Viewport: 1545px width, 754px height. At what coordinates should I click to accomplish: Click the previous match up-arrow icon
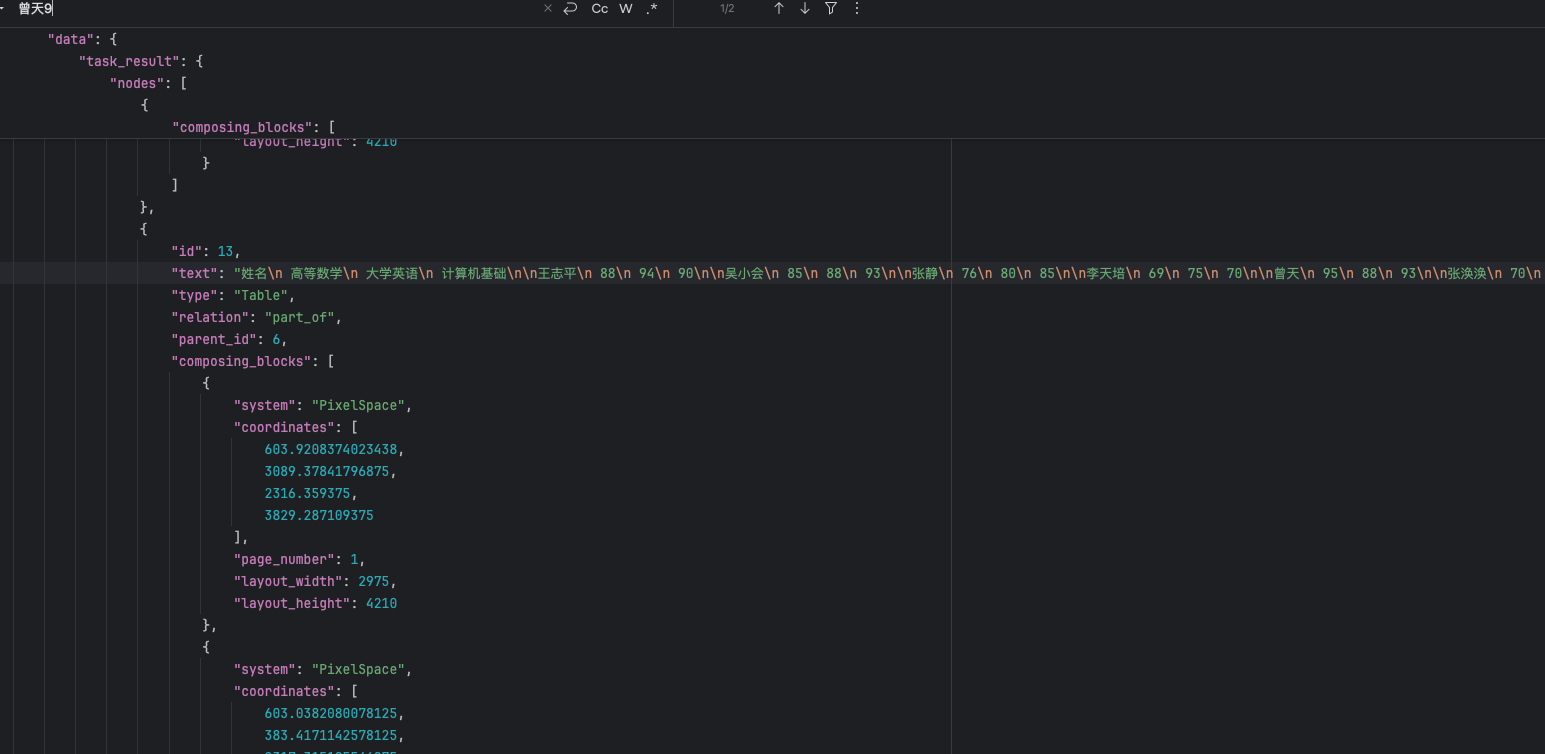pyautogui.click(x=779, y=9)
